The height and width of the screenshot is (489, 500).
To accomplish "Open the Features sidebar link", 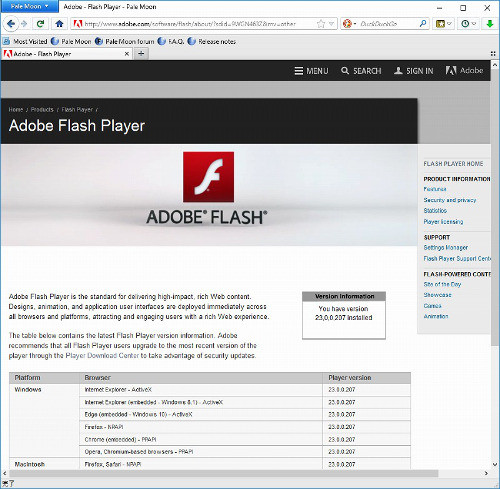I will coord(435,189).
